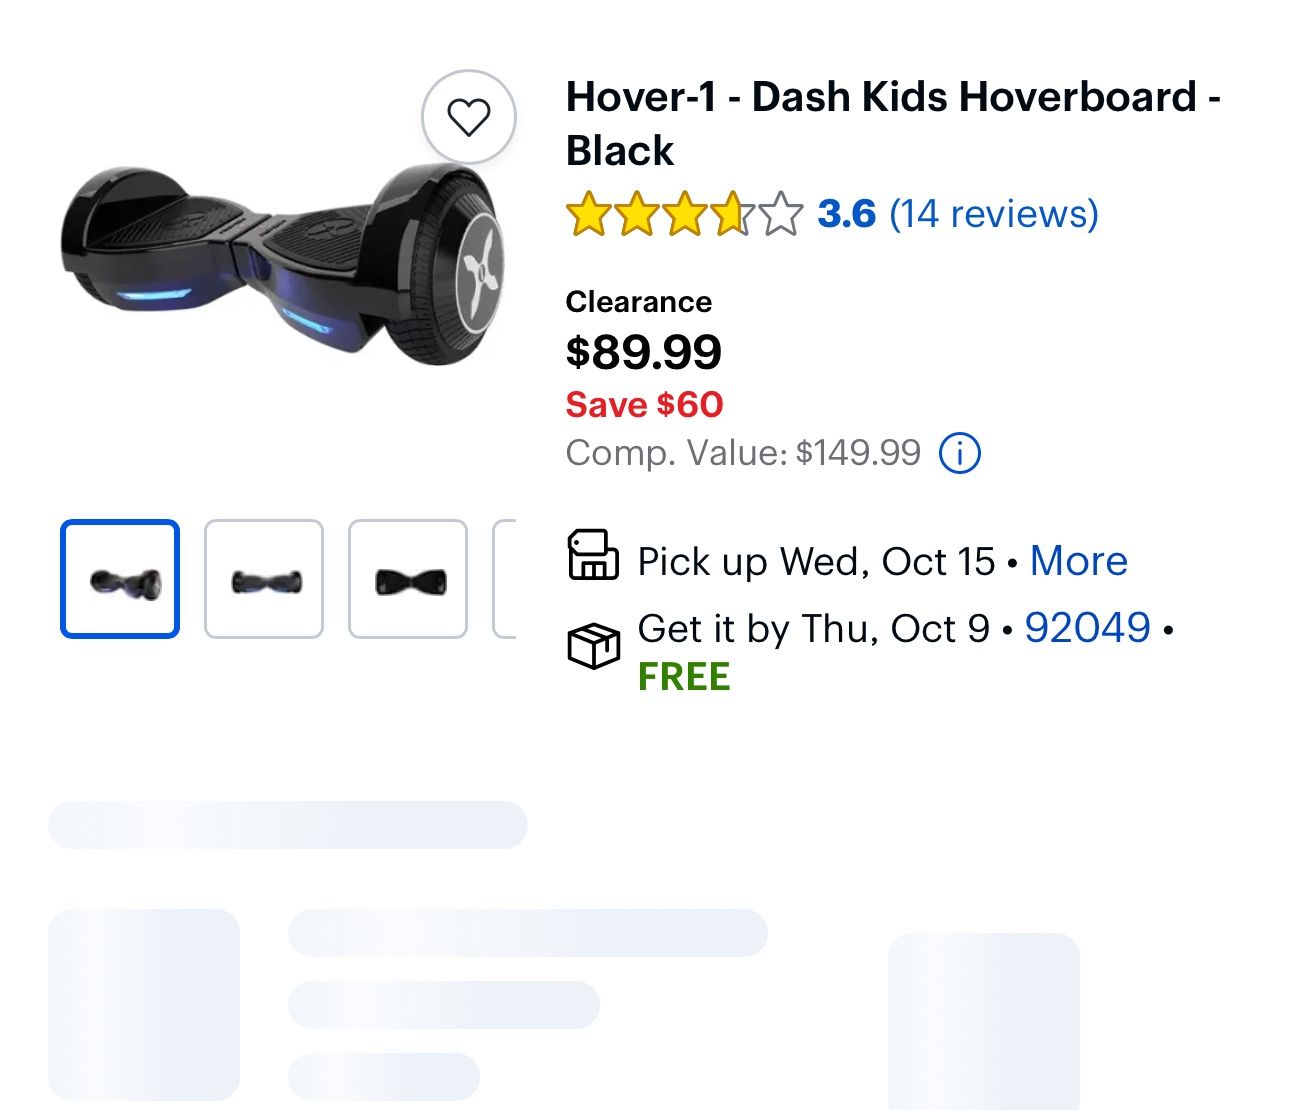The image size is (1290, 1110).
Task: Click the green FREE shipping text
Action: (684, 677)
